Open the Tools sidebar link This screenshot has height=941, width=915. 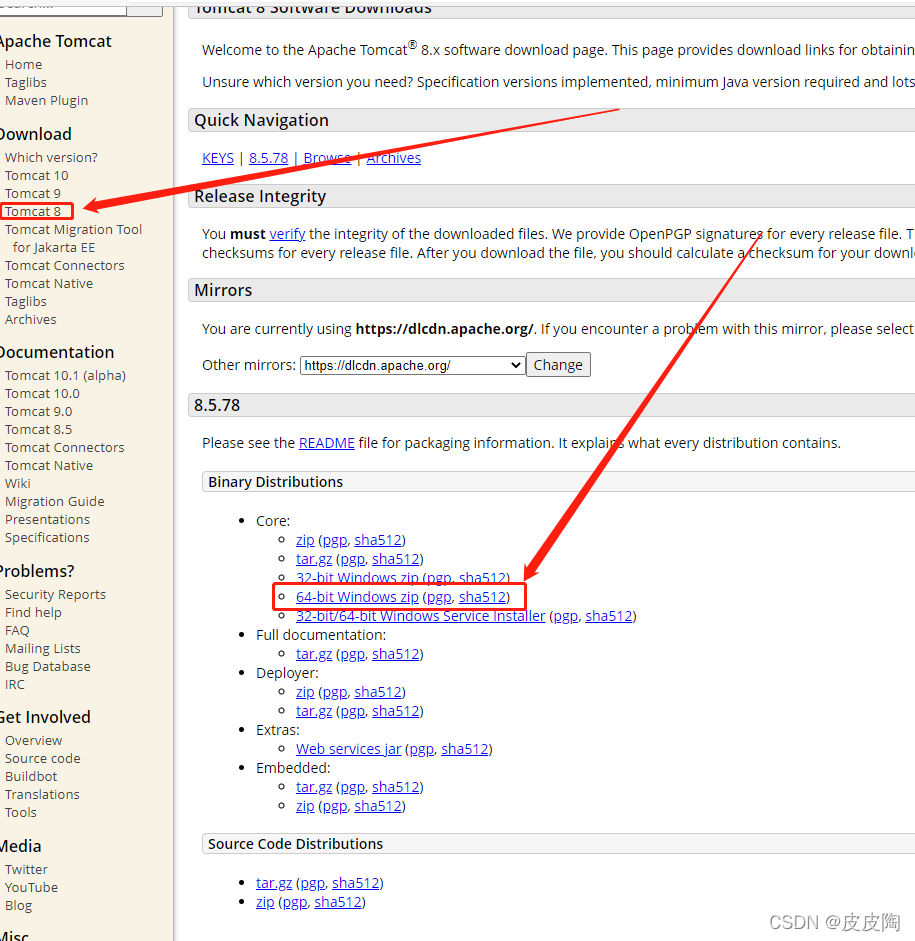(x=20, y=812)
